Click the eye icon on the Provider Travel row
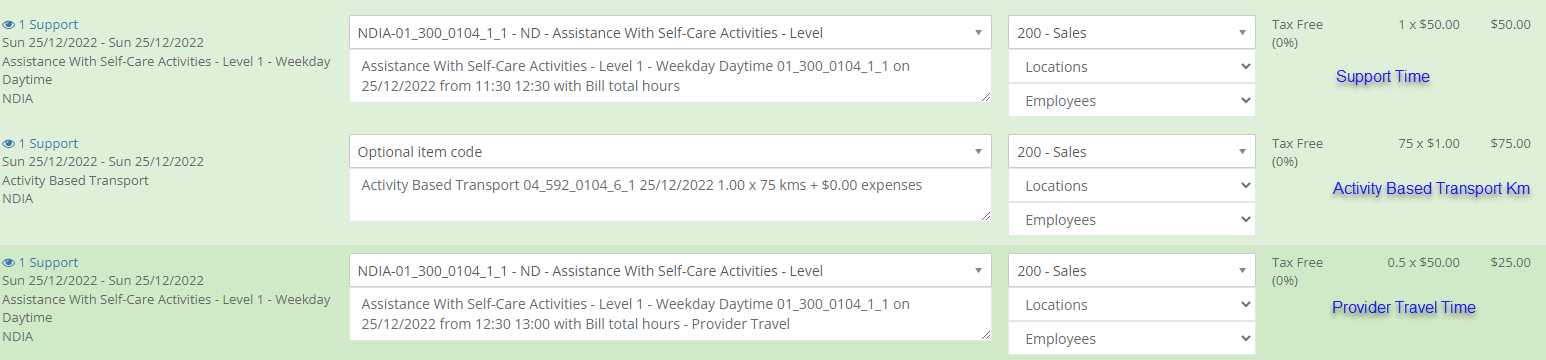1546x360 pixels. tap(9, 263)
